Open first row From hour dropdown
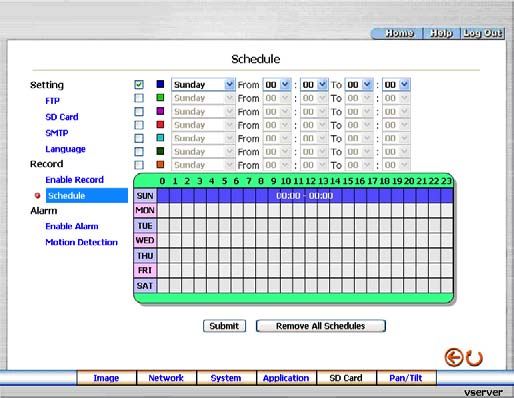Image resolution: width=514 pixels, height=398 pixels. [x=277, y=85]
